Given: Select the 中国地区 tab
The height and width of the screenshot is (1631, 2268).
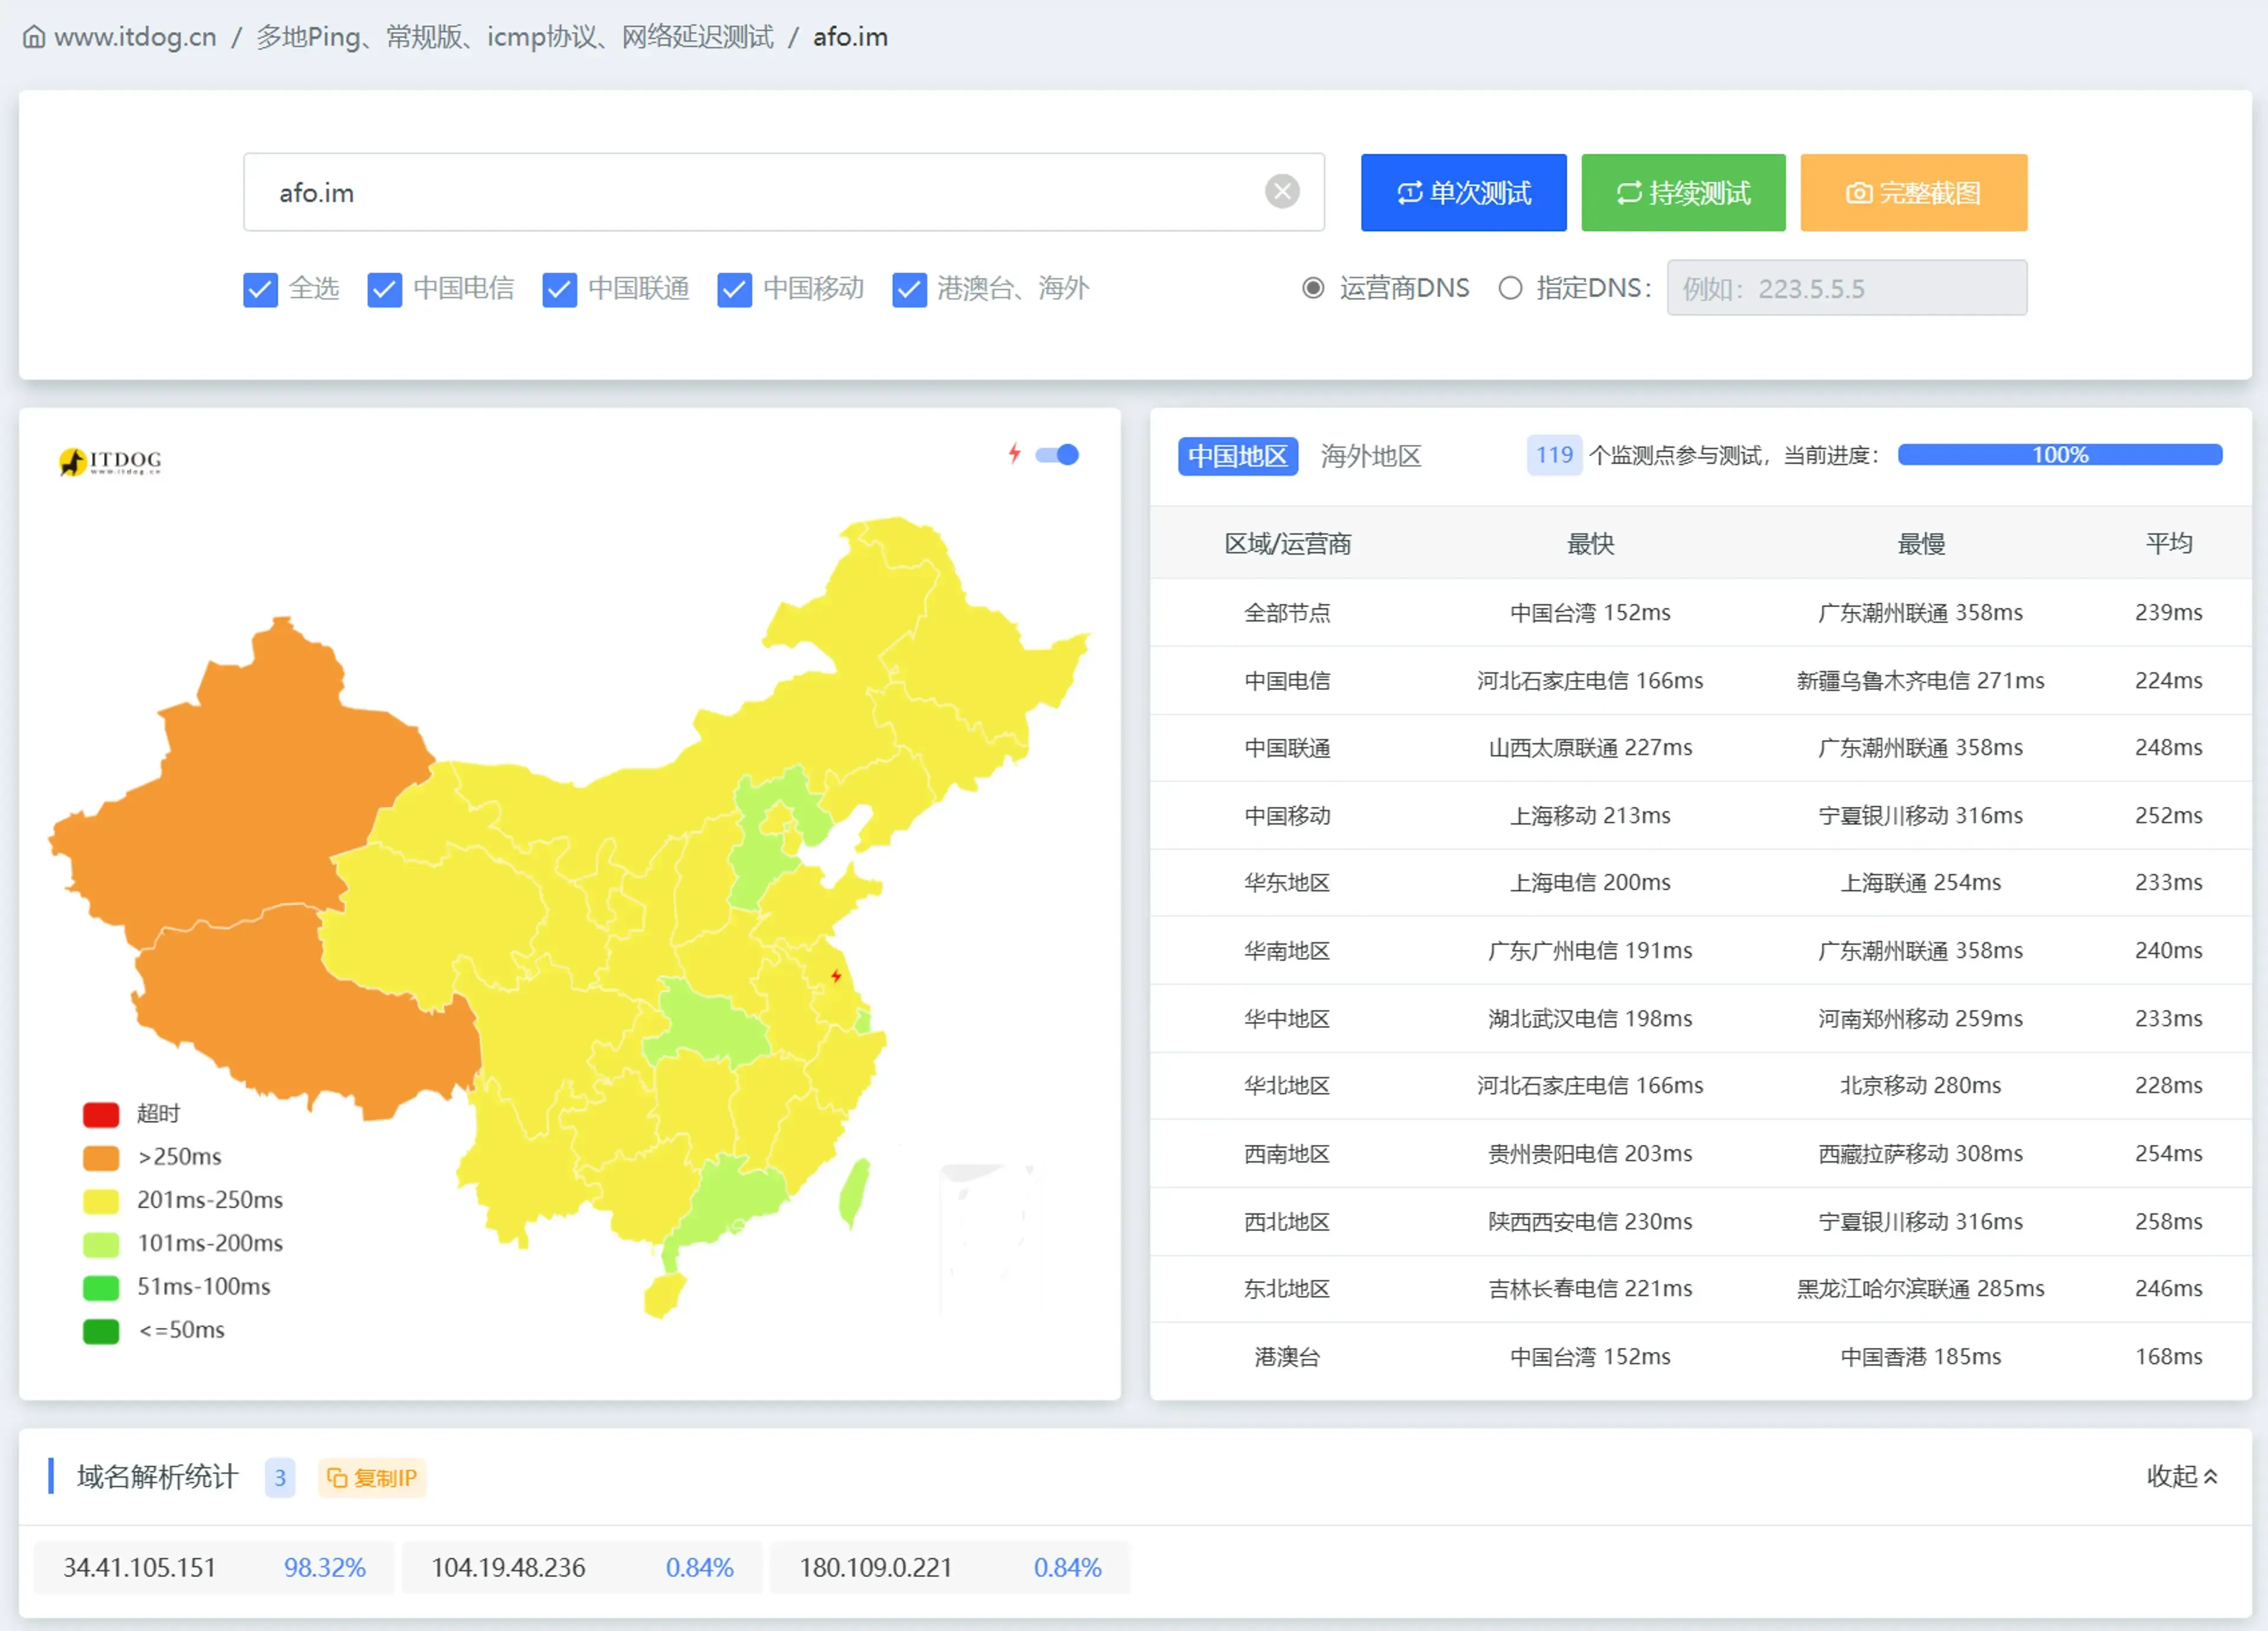Looking at the screenshot, I should 1237,456.
